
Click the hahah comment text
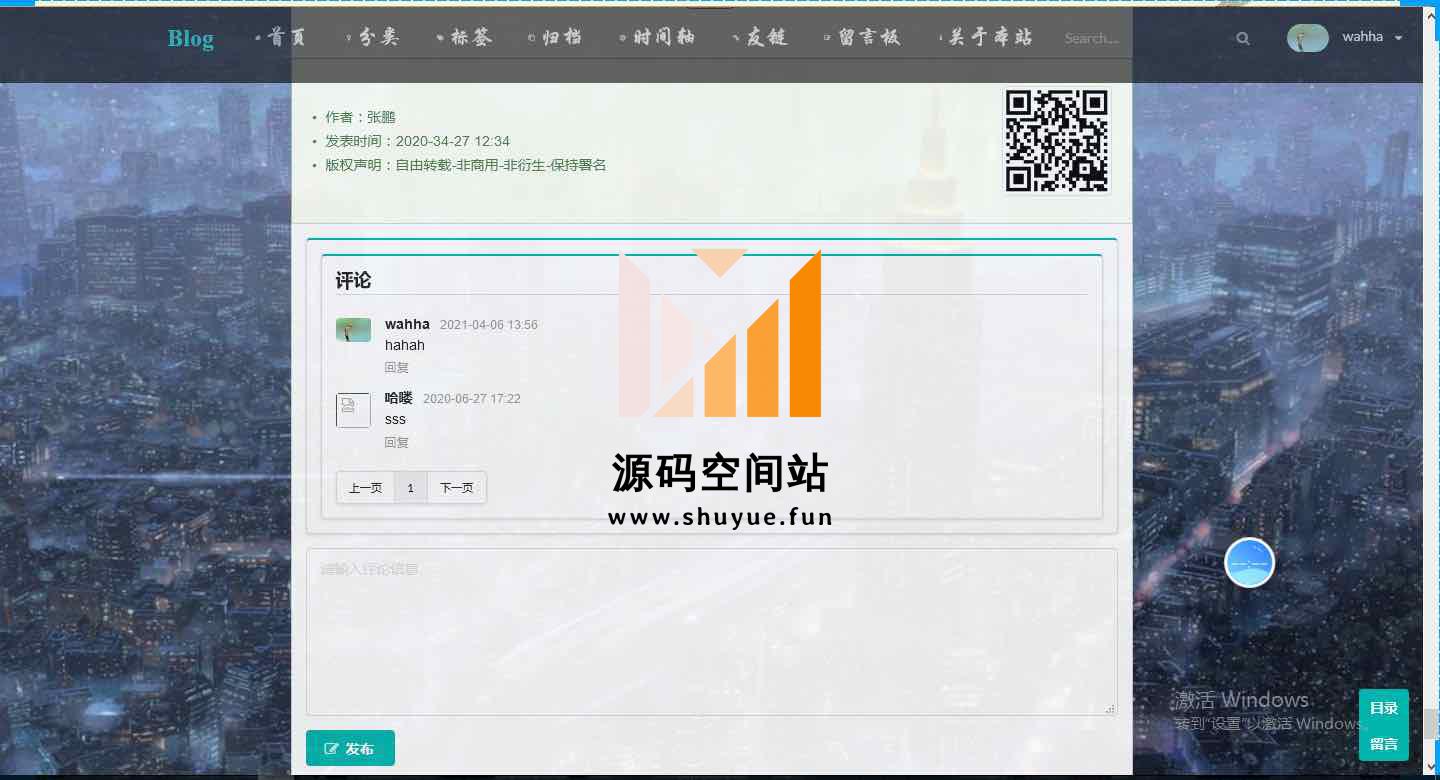[x=405, y=345]
